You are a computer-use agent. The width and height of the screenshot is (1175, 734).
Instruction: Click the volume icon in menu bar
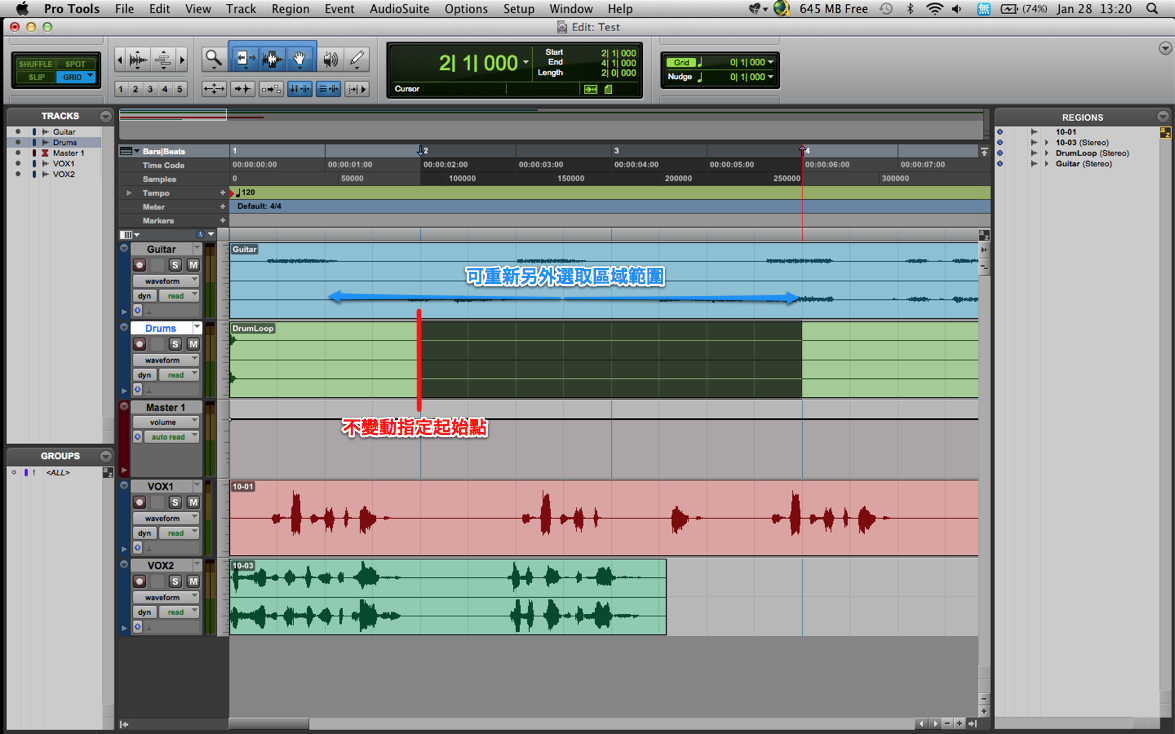957,9
